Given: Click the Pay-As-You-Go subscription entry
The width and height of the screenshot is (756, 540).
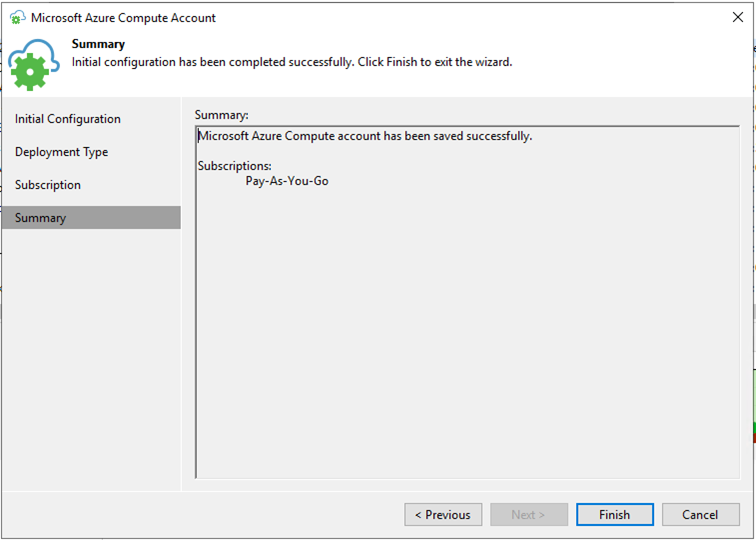Looking at the screenshot, I should [x=287, y=181].
